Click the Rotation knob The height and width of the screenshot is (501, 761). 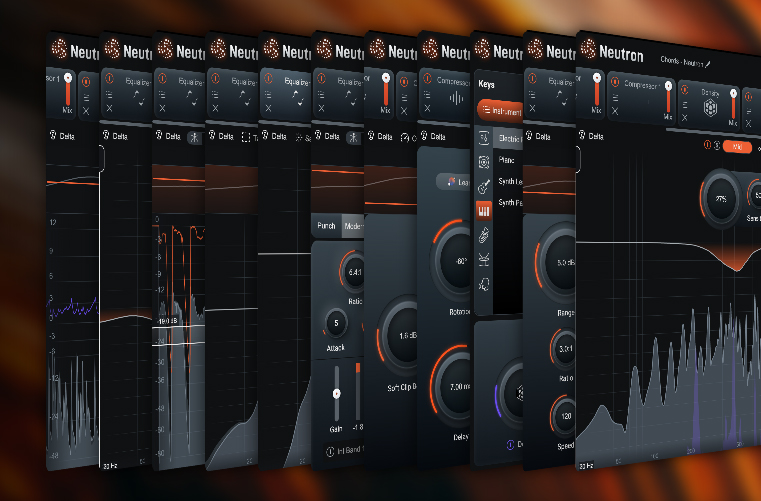coord(451,262)
